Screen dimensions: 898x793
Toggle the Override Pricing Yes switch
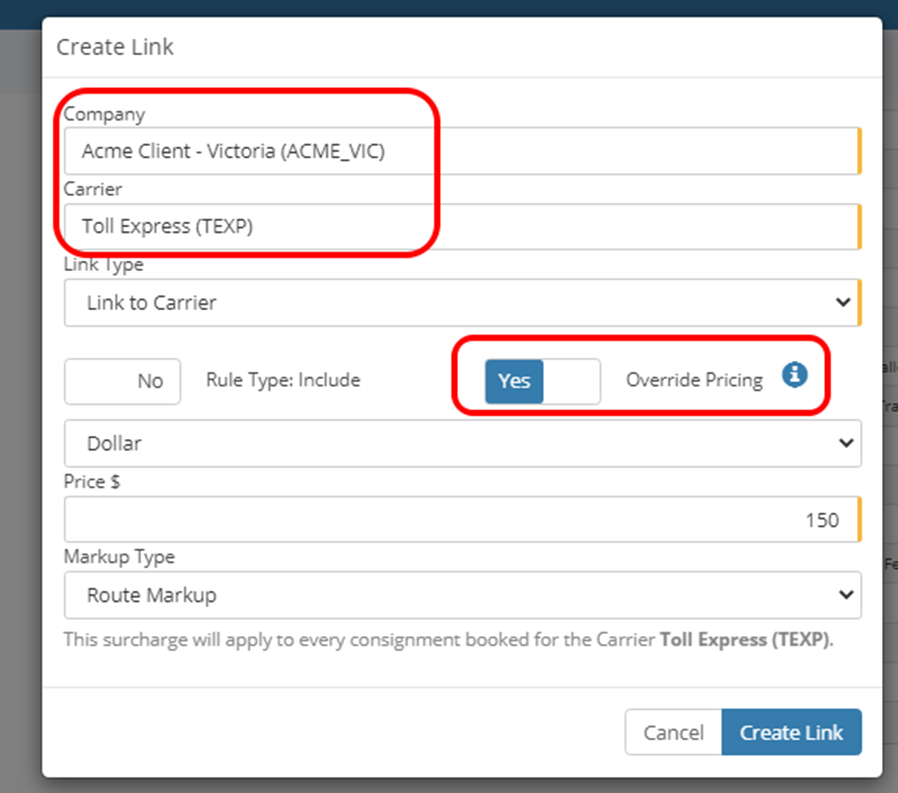543,381
